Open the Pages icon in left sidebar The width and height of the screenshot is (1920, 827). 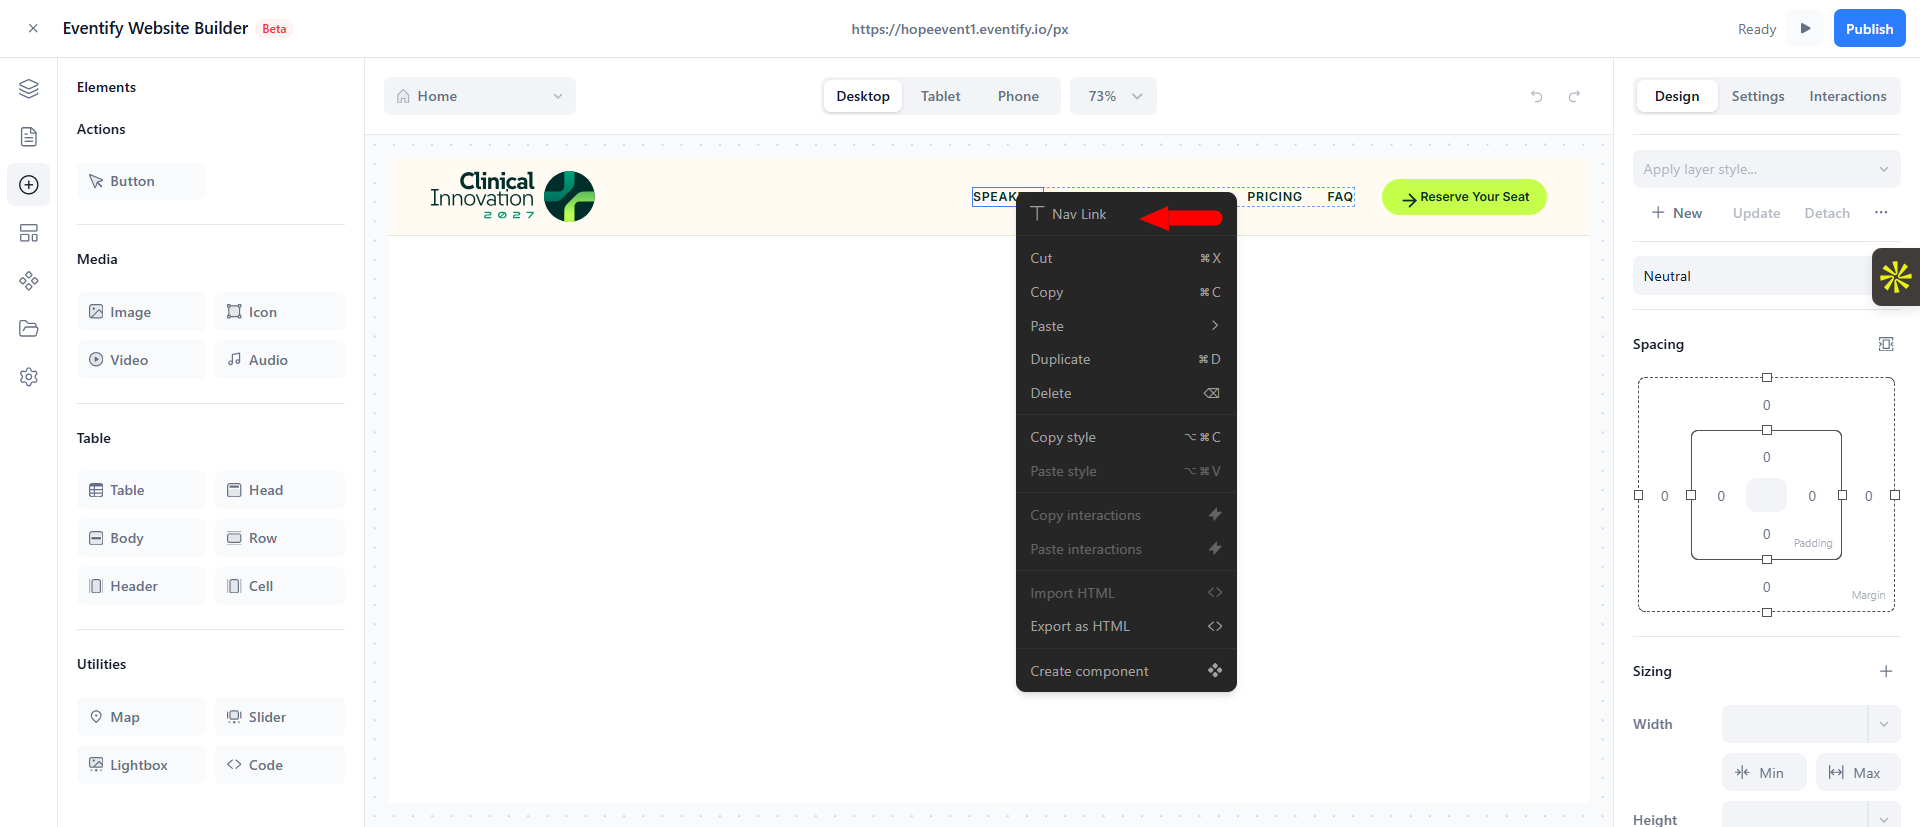point(29,137)
